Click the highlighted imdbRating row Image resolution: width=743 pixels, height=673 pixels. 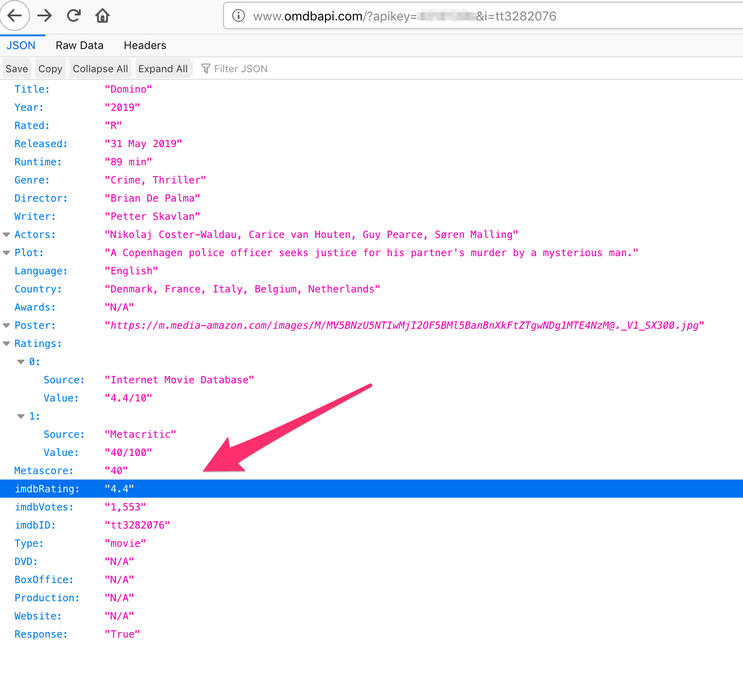[x=372, y=489]
